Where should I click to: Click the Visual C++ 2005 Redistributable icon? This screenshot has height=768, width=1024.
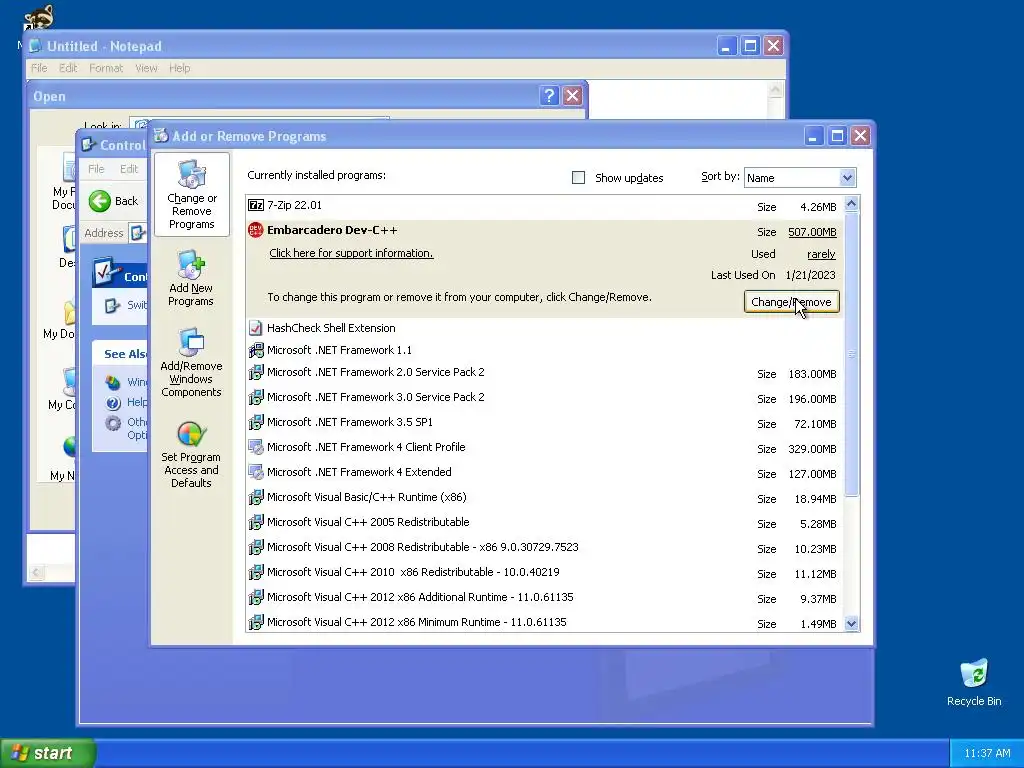click(x=256, y=522)
